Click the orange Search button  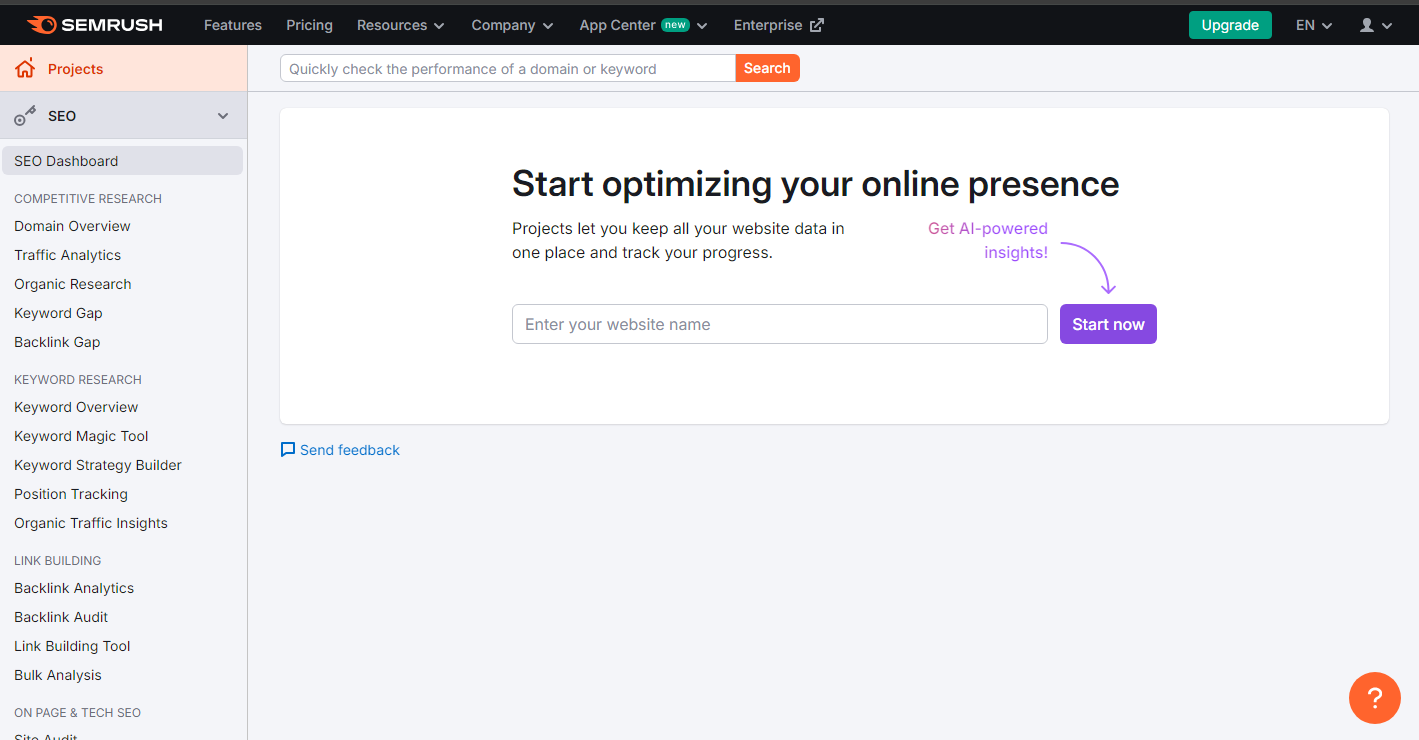tap(767, 68)
